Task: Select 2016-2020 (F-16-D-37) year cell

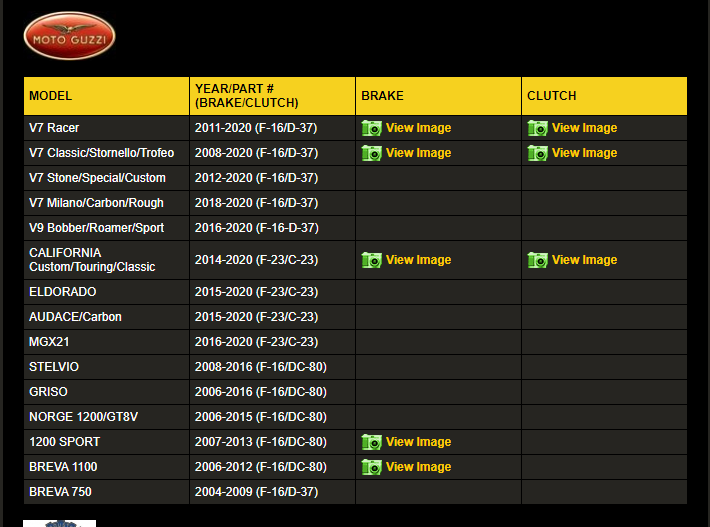Action: (273, 228)
